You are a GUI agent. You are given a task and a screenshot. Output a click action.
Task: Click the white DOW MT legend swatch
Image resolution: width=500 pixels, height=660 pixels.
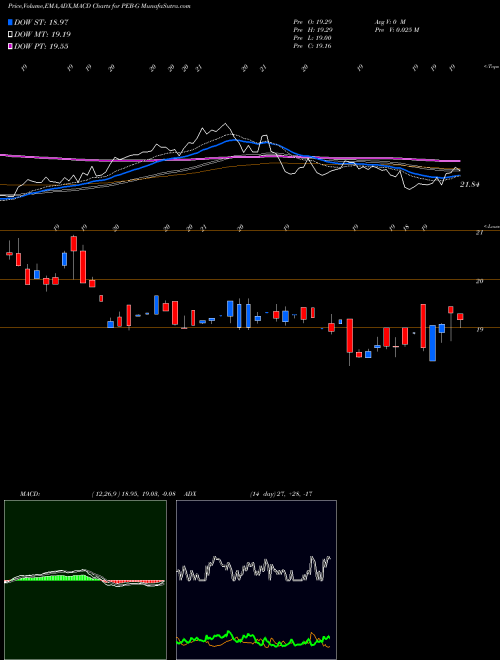click(11, 35)
